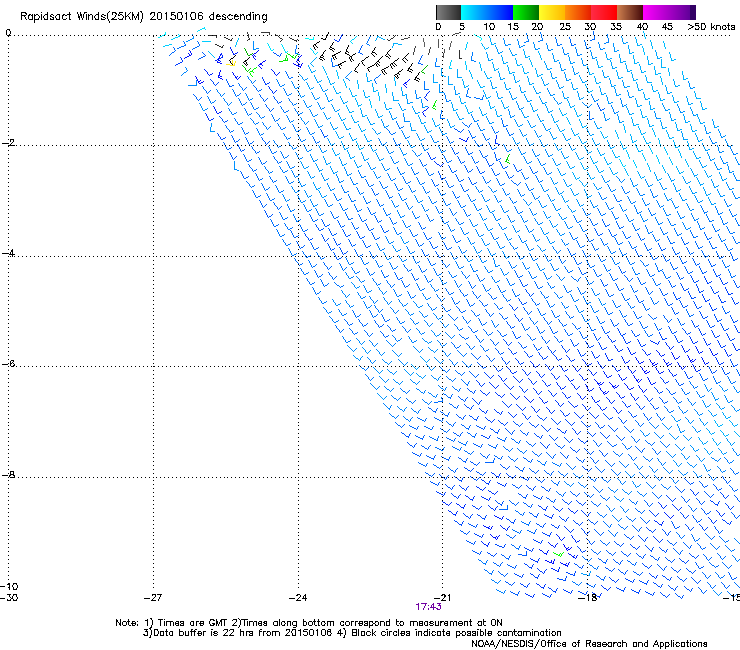Click the cyan-blue 5-15 knots color segment
This screenshot has height=650, width=740.
point(487,12)
